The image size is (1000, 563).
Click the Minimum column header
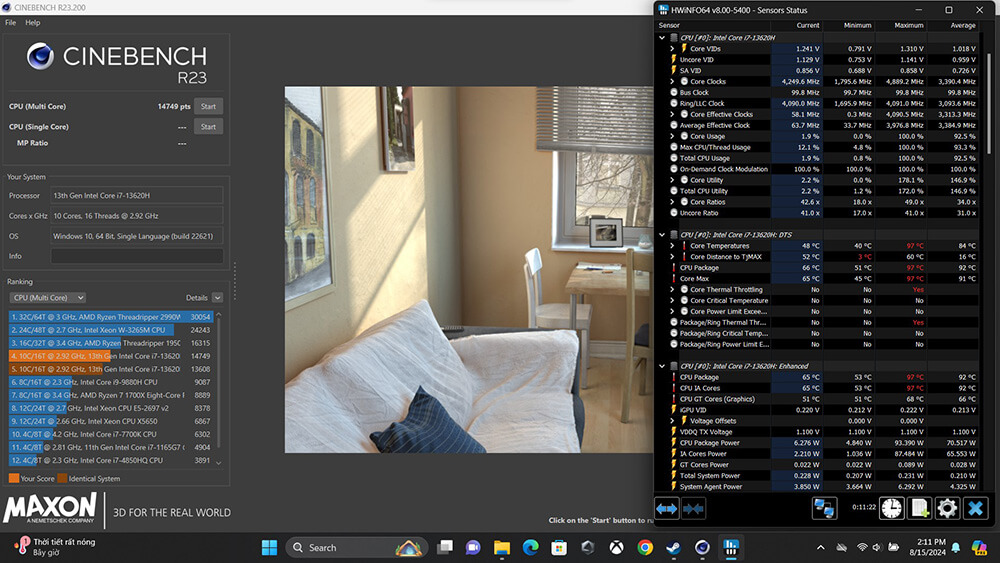858,26
